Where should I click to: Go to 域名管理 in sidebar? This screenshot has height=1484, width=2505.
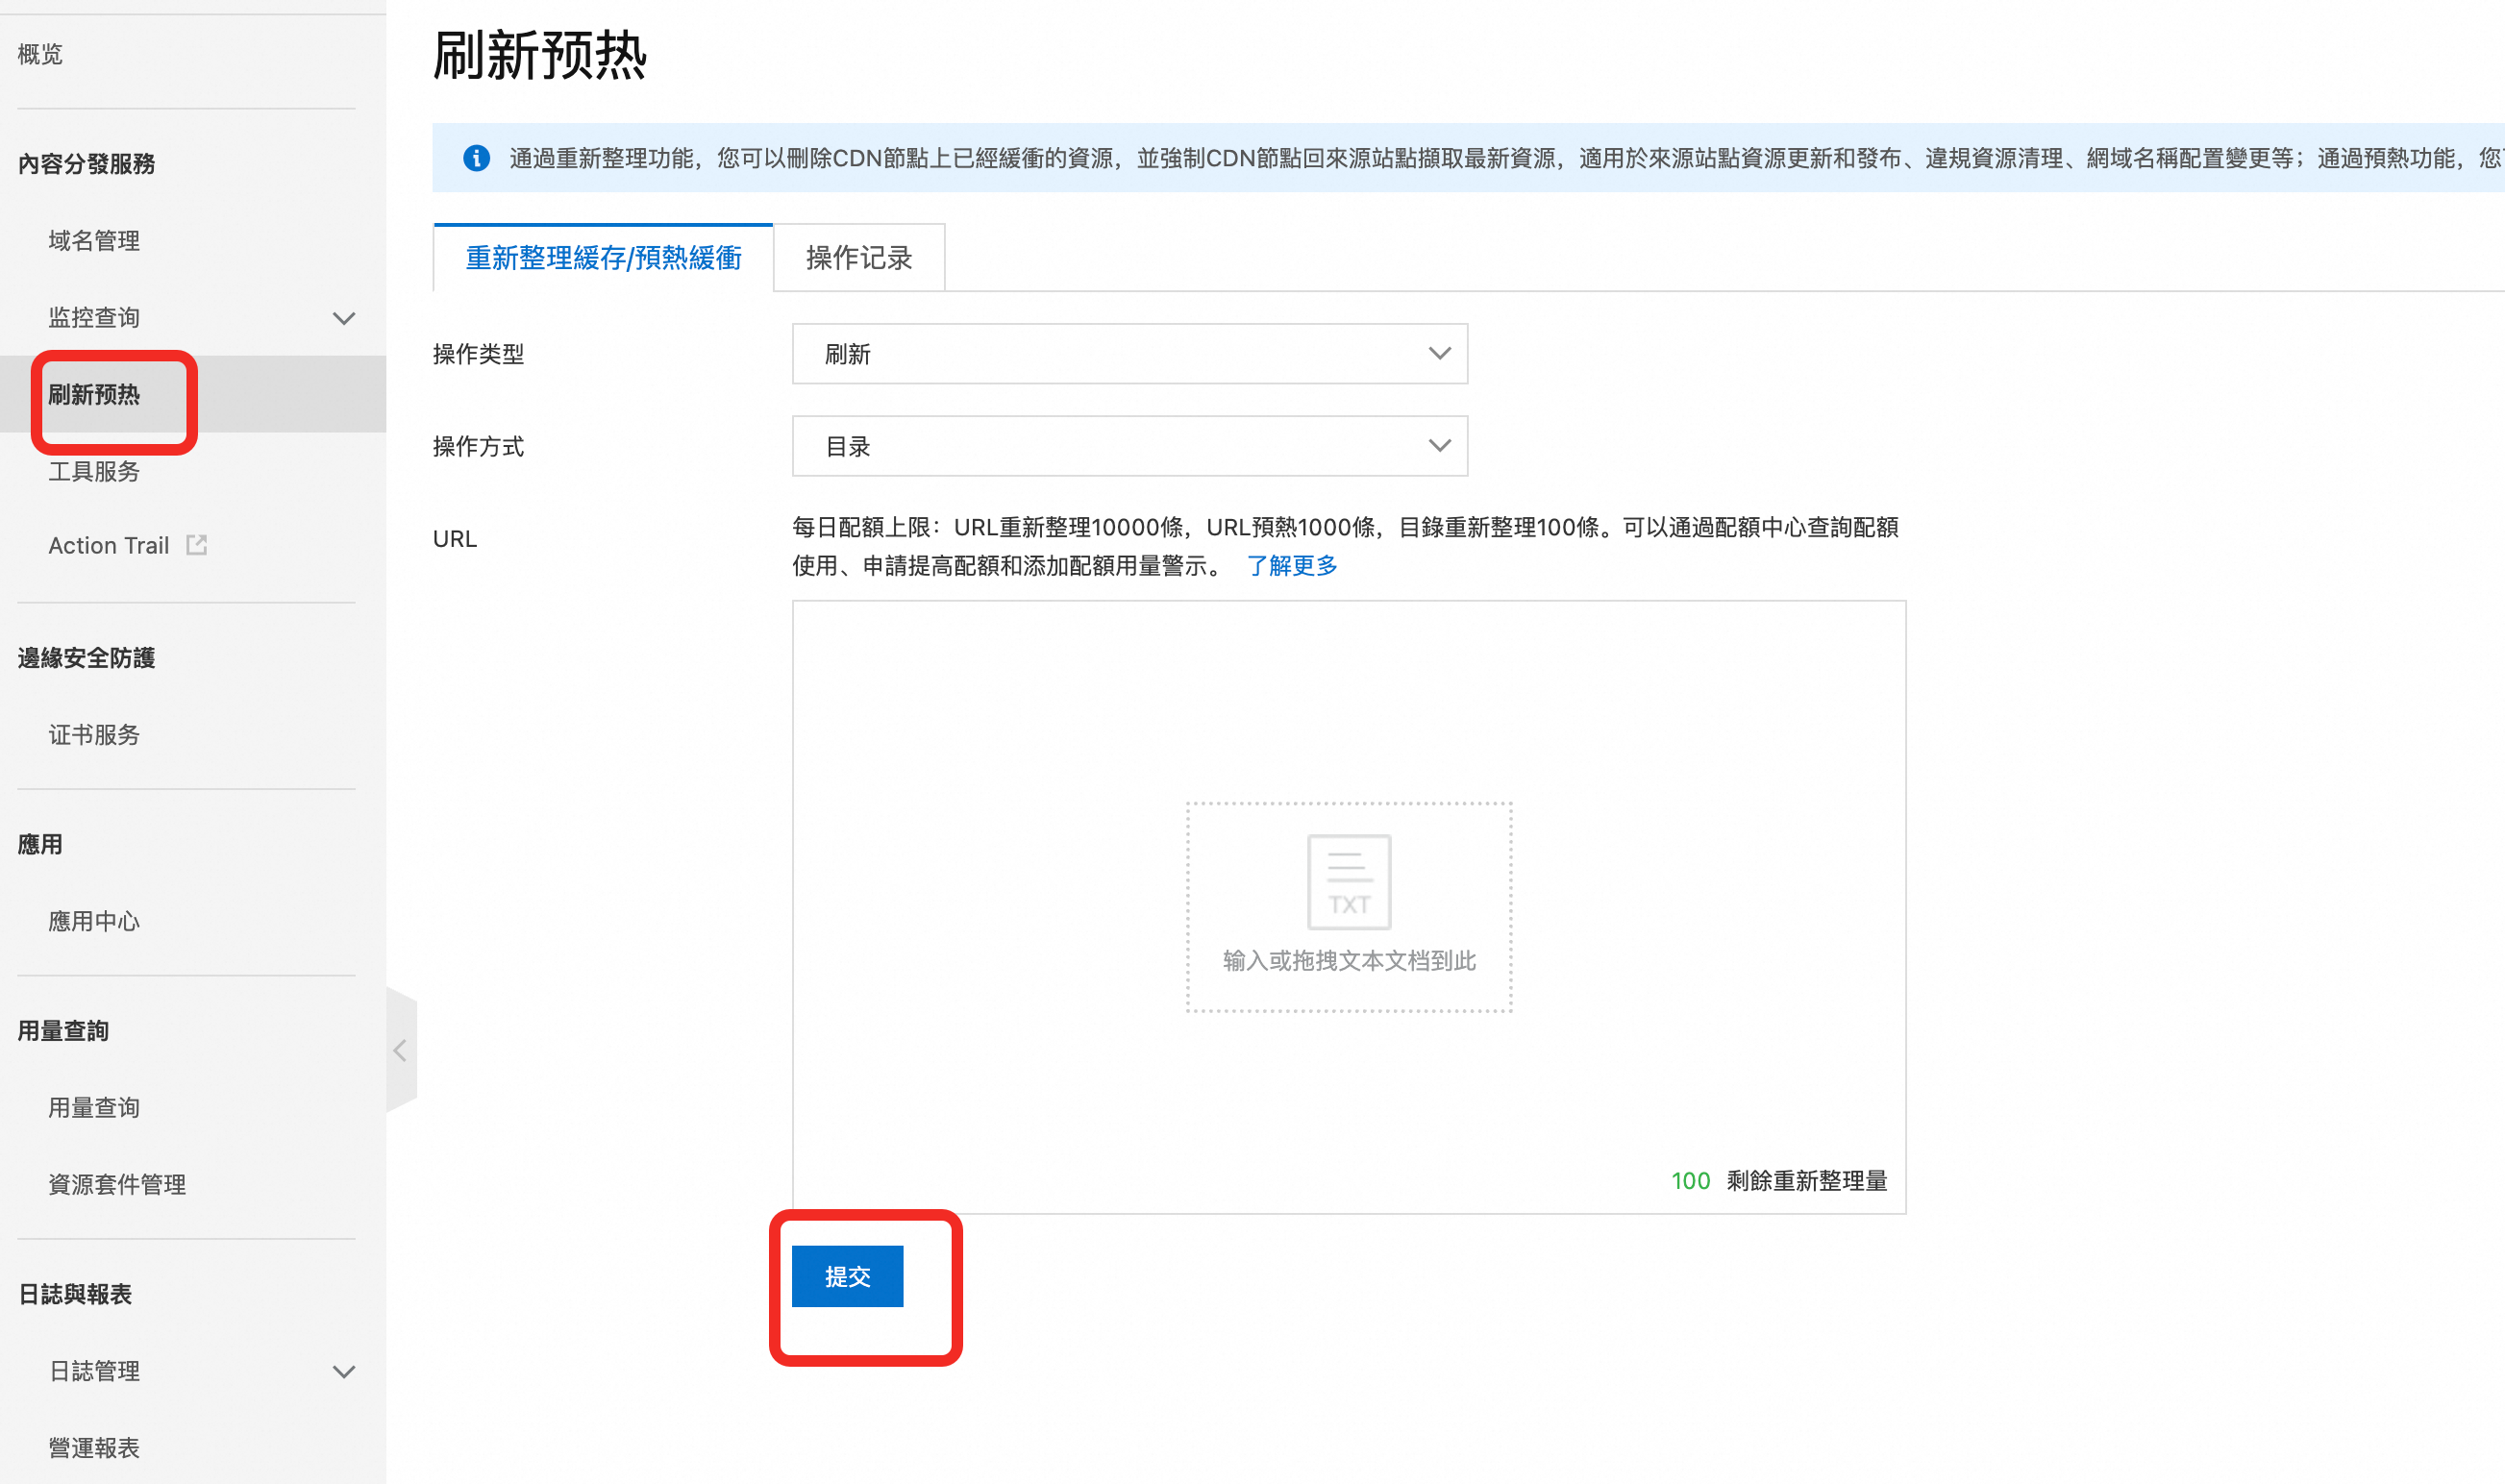coord(94,241)
